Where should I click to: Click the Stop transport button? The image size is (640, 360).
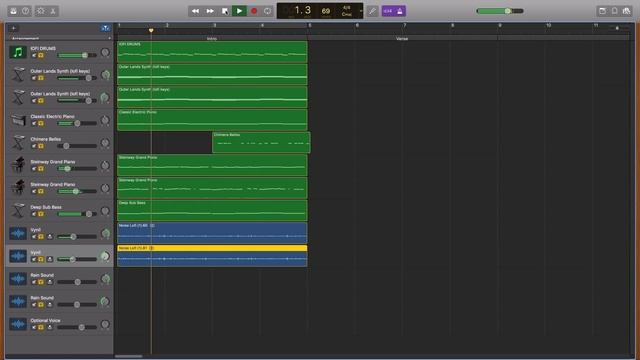224,11
